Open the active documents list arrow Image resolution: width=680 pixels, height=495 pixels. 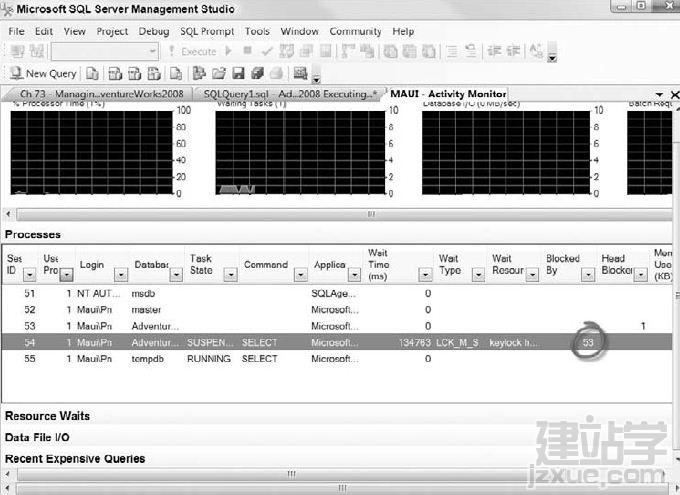659,94
